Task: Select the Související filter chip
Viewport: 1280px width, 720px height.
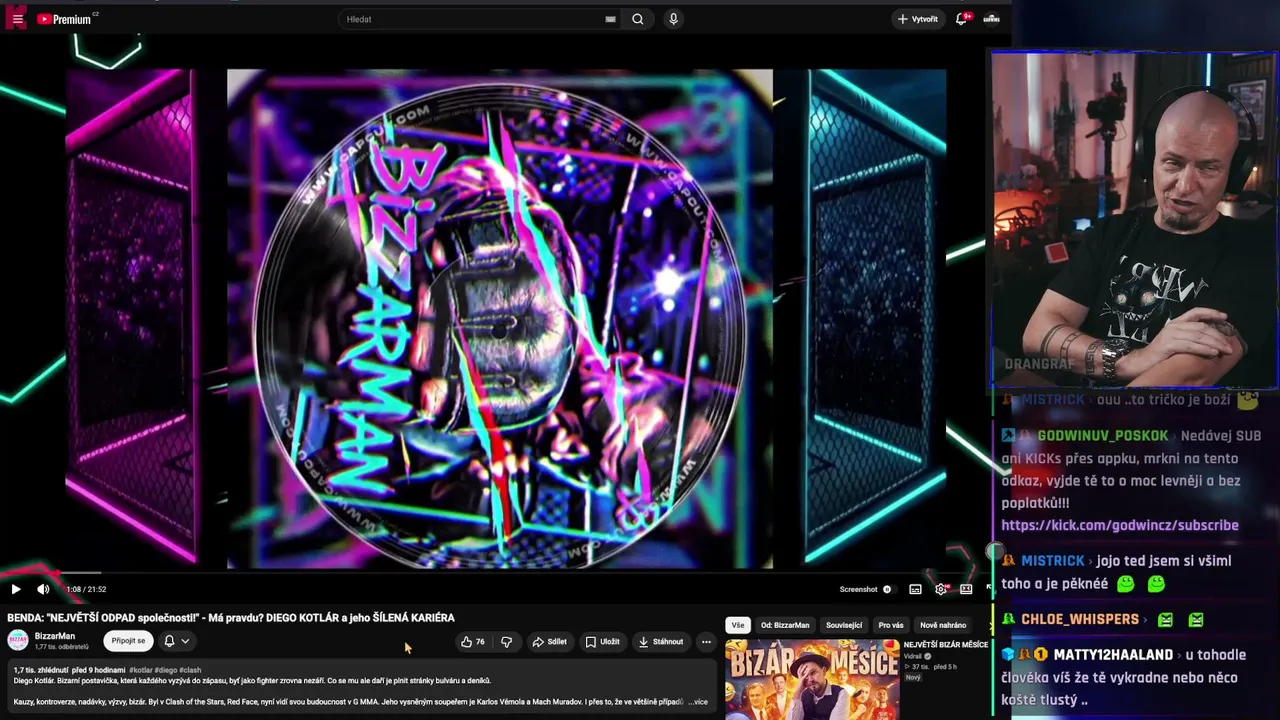Action: [x=844, y=625]
